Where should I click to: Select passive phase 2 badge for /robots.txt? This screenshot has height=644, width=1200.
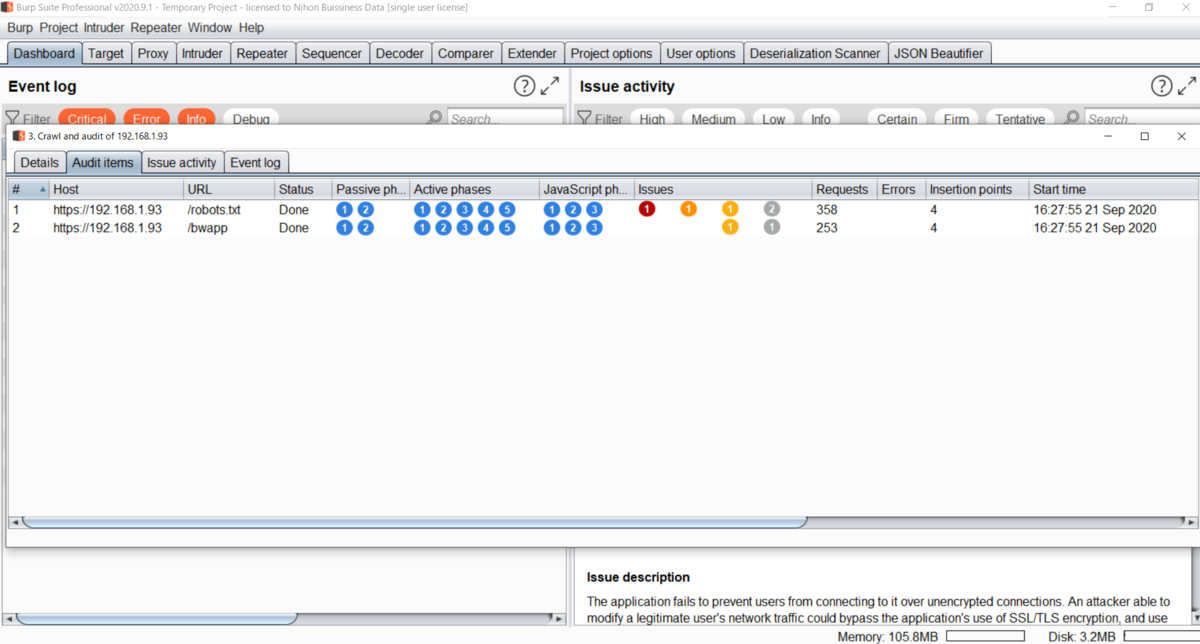tap(365, 209)
